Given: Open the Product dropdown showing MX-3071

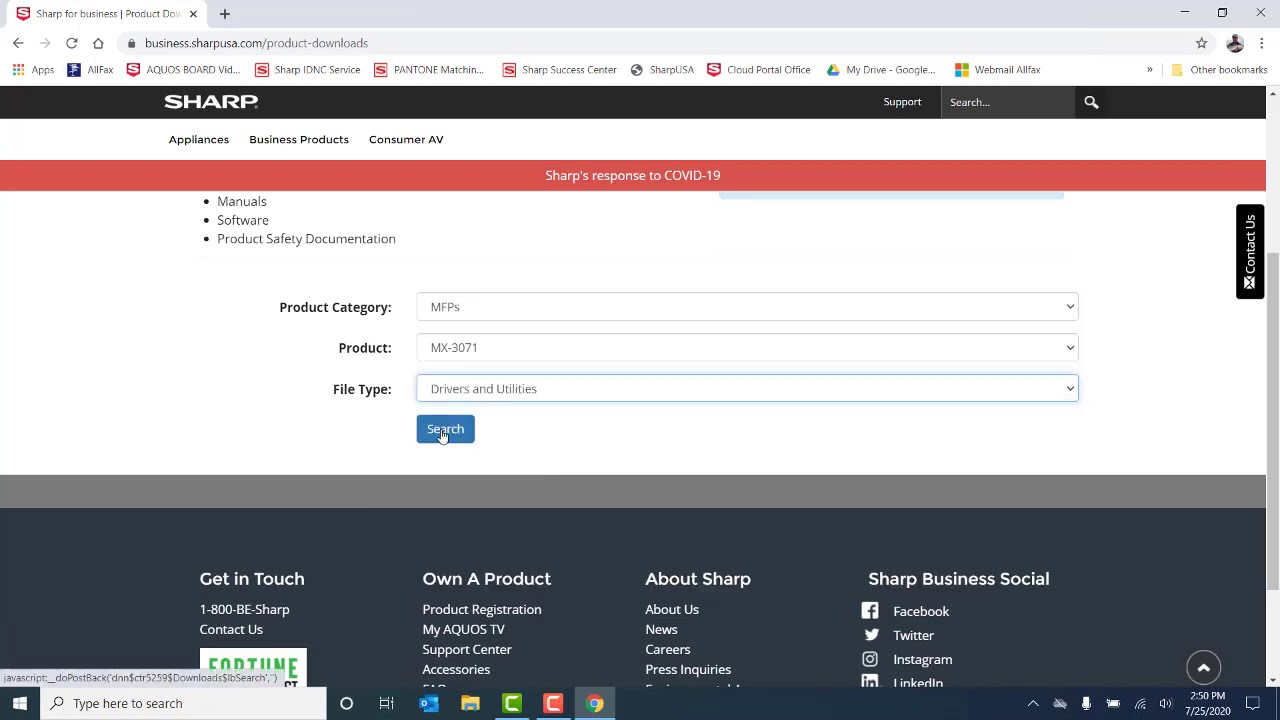Looking at the screenshot, I should (x=747, y=348).
